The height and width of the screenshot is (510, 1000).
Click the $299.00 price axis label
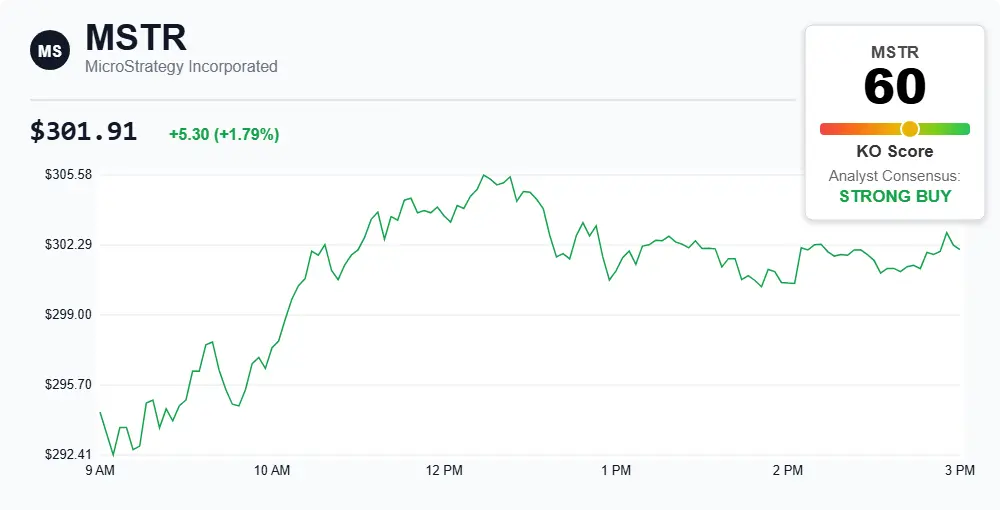coord(68,315)
